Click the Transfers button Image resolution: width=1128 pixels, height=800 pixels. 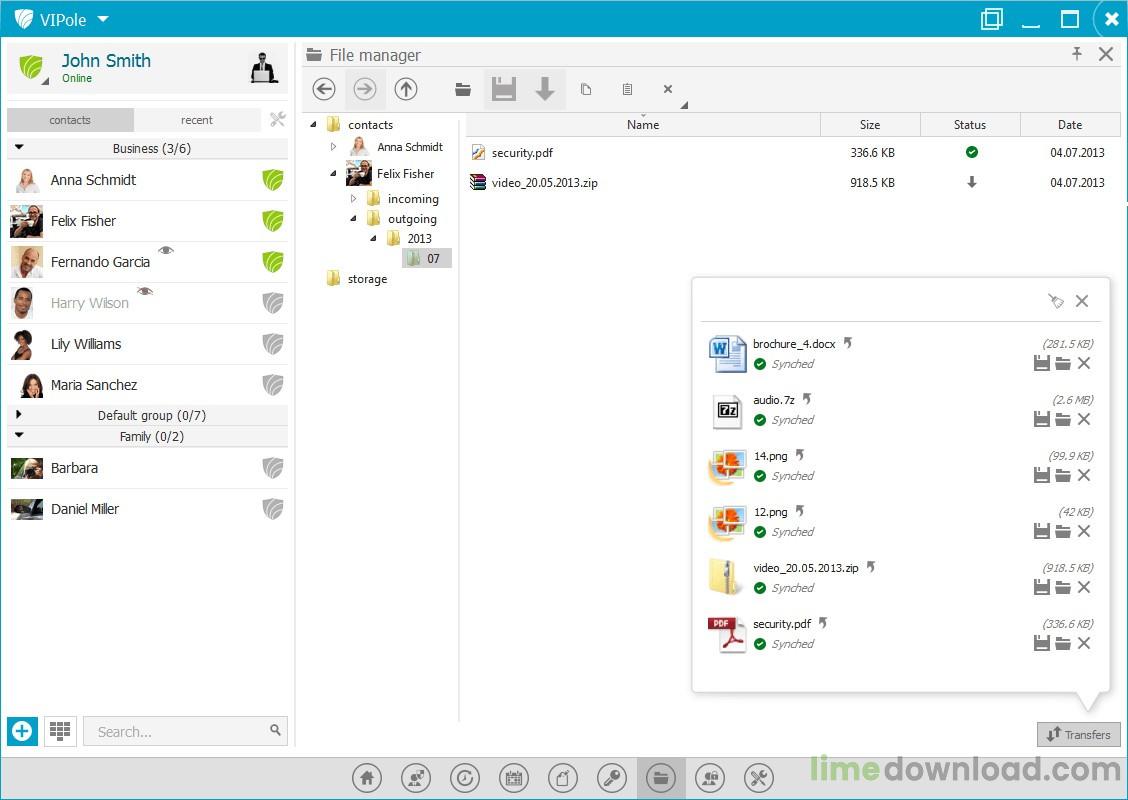1078,734
